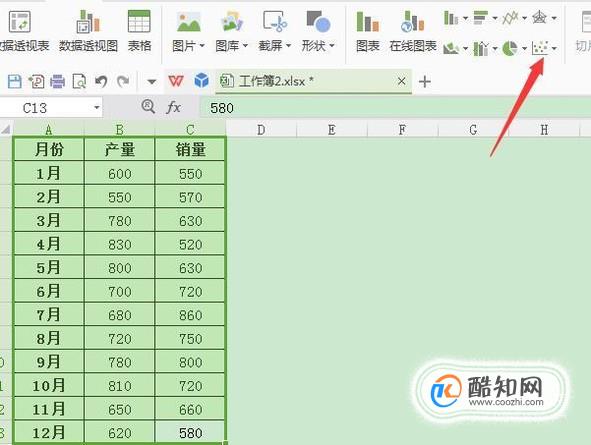Viewport: 591px width, 445px height.
Task: Close the 工作簿2.xlsx tab
Action: coord(401,81)
